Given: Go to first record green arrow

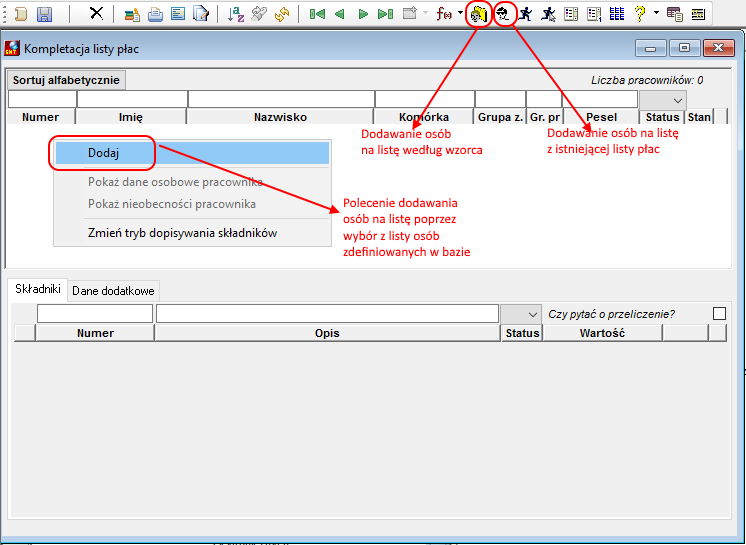Looking at the screenshot, I should 317,14.
